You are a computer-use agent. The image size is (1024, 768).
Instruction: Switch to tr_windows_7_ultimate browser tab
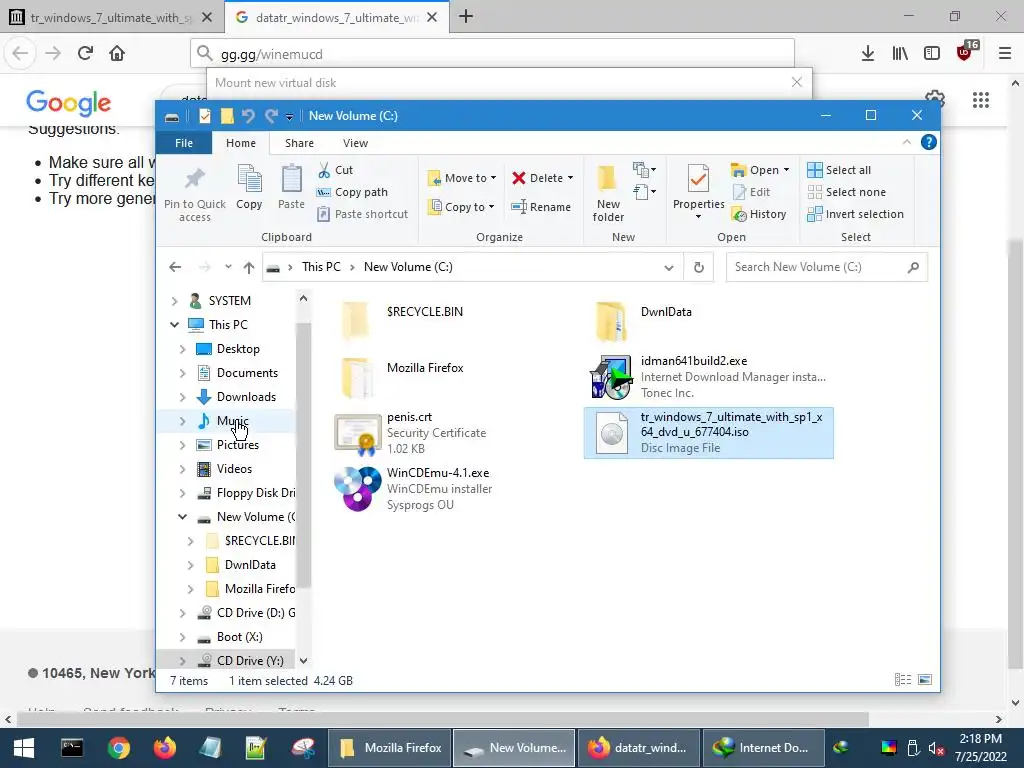click(111, 17)
